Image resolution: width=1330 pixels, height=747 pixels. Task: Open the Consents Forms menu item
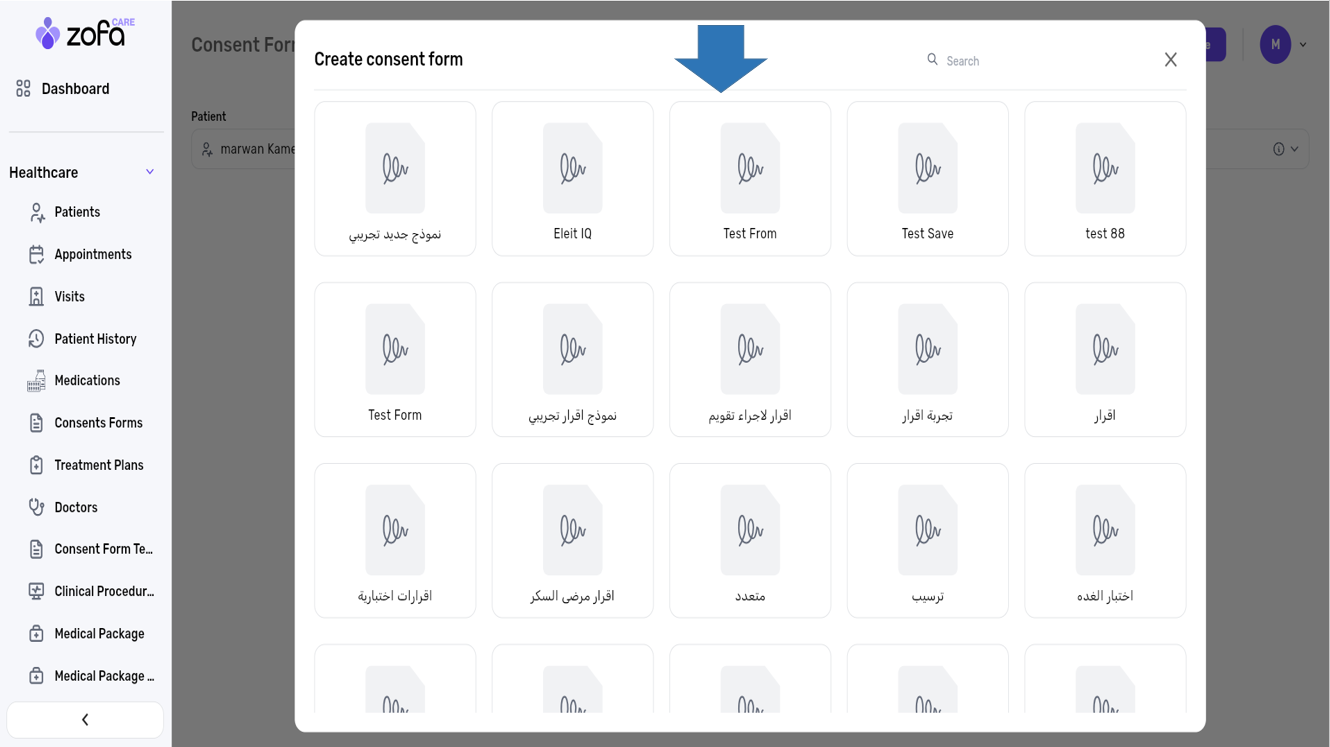98,423
